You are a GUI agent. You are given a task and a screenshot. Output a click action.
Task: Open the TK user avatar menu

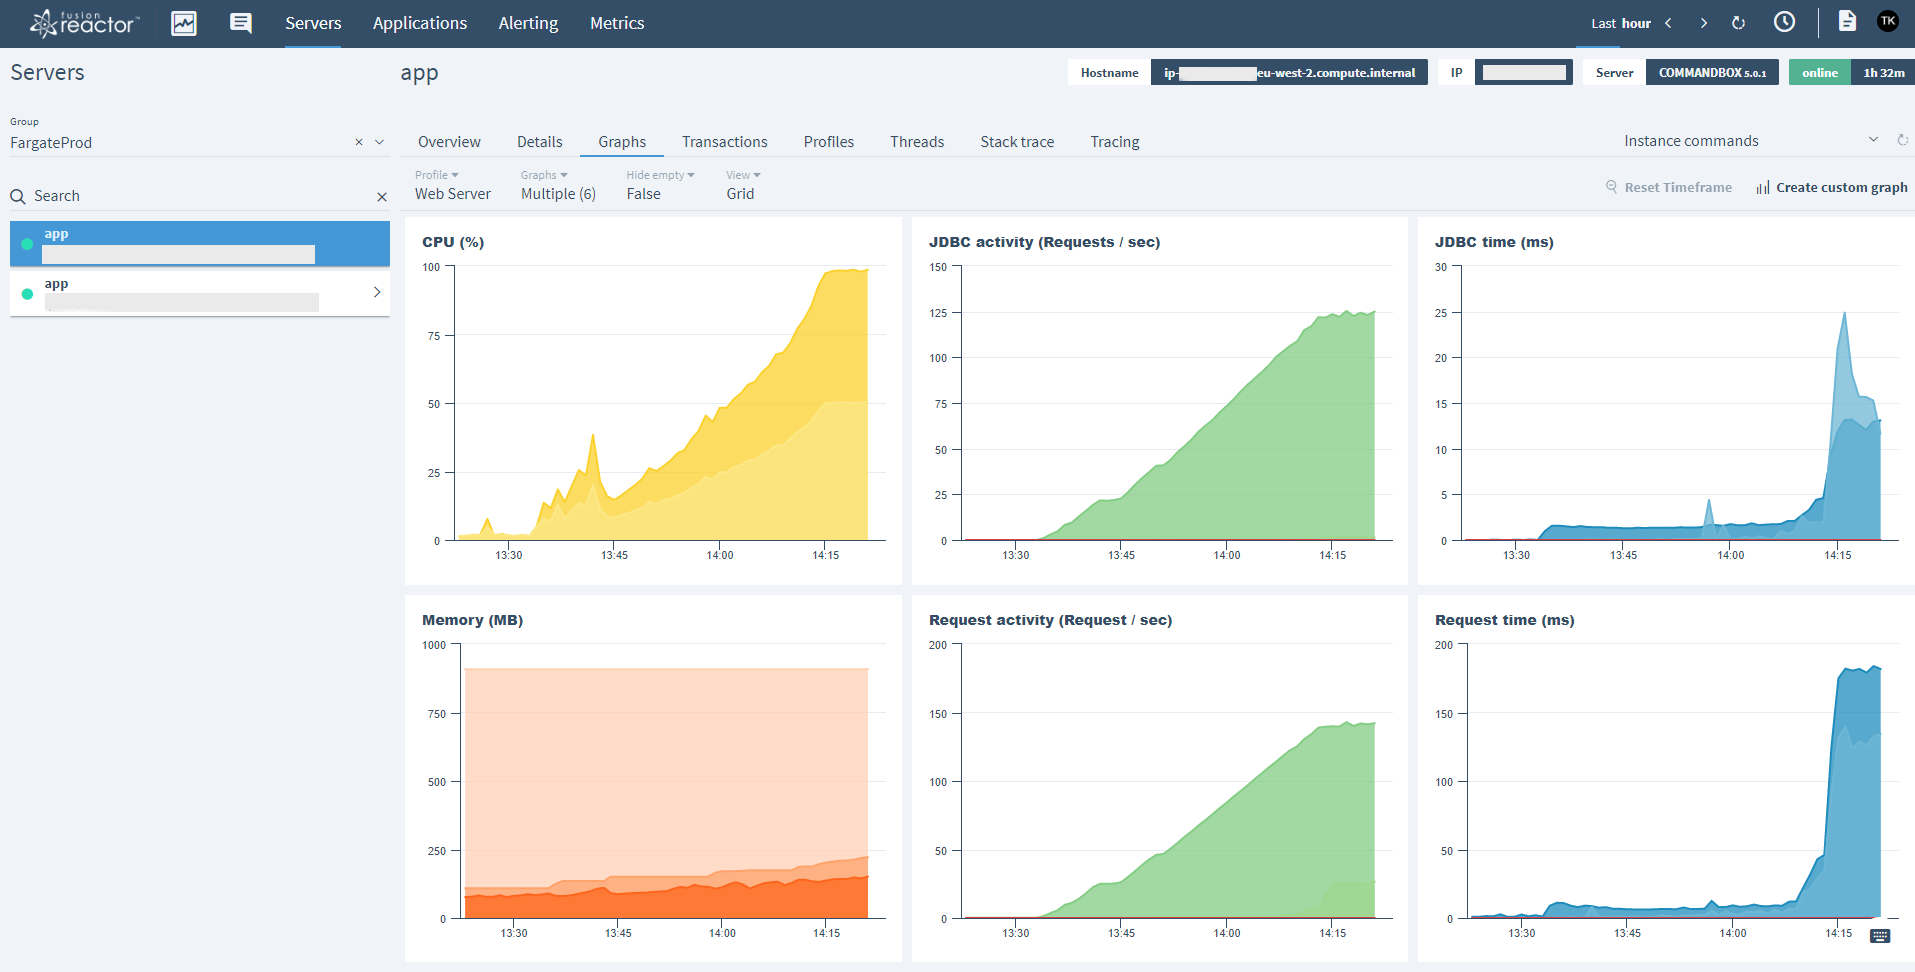(1888, 21)
